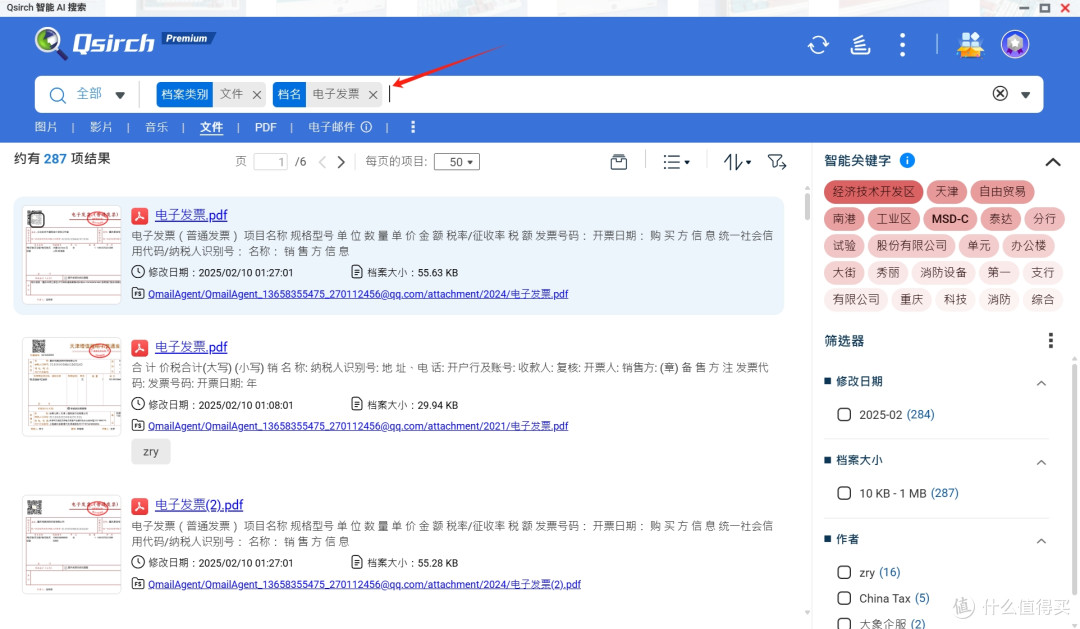Click info icon beside 智能关键字
The width and height of the screenshot is (1080, 629).
[x=907, y=161]
